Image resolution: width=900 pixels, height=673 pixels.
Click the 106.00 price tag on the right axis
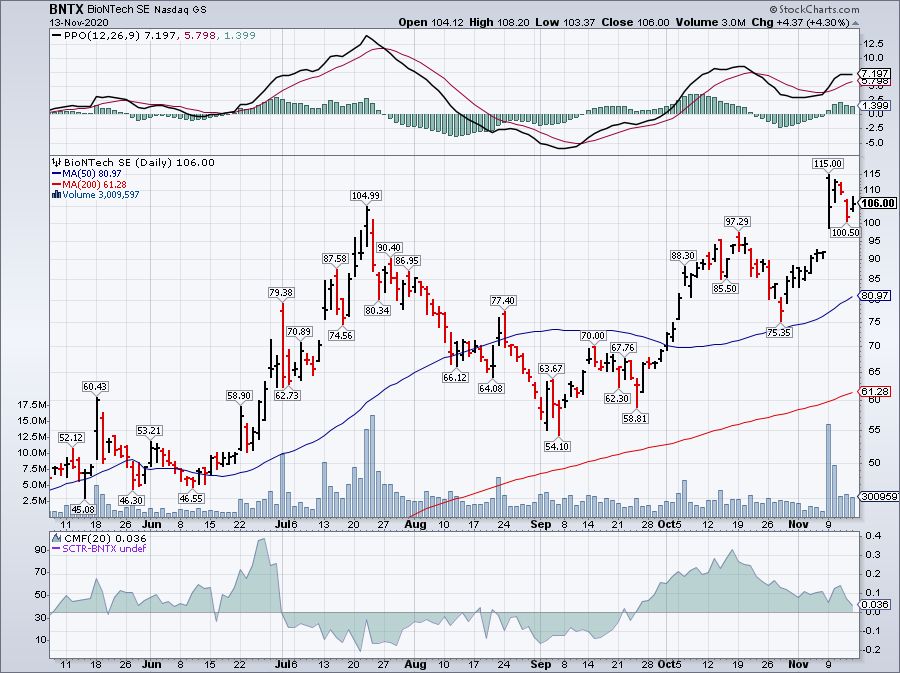point(878,203)
